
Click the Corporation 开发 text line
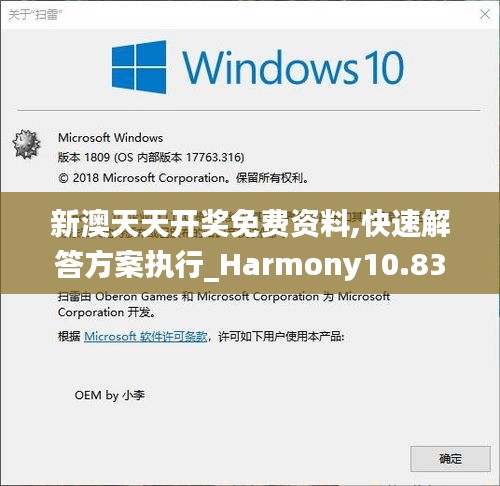pos(106,313)
